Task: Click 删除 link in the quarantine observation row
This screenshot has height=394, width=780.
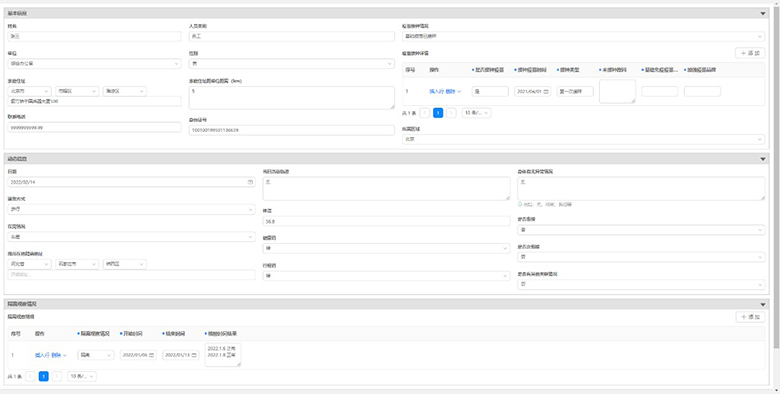Action: coord(56,355)
